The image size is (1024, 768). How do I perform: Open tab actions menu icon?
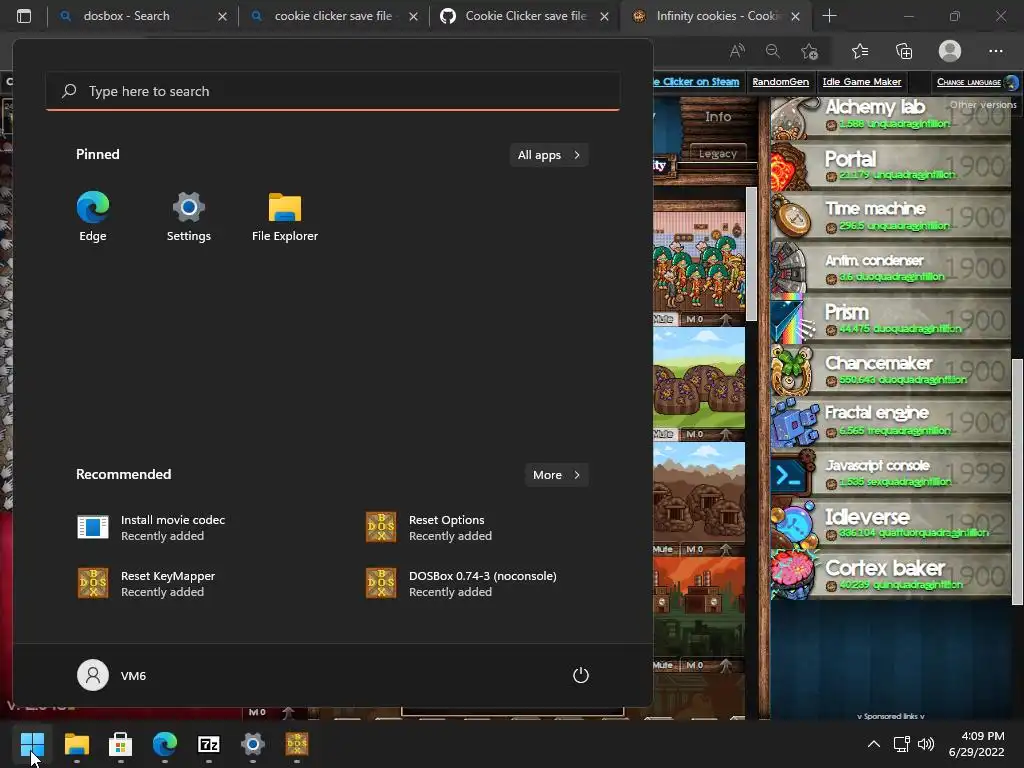point(24,16)
